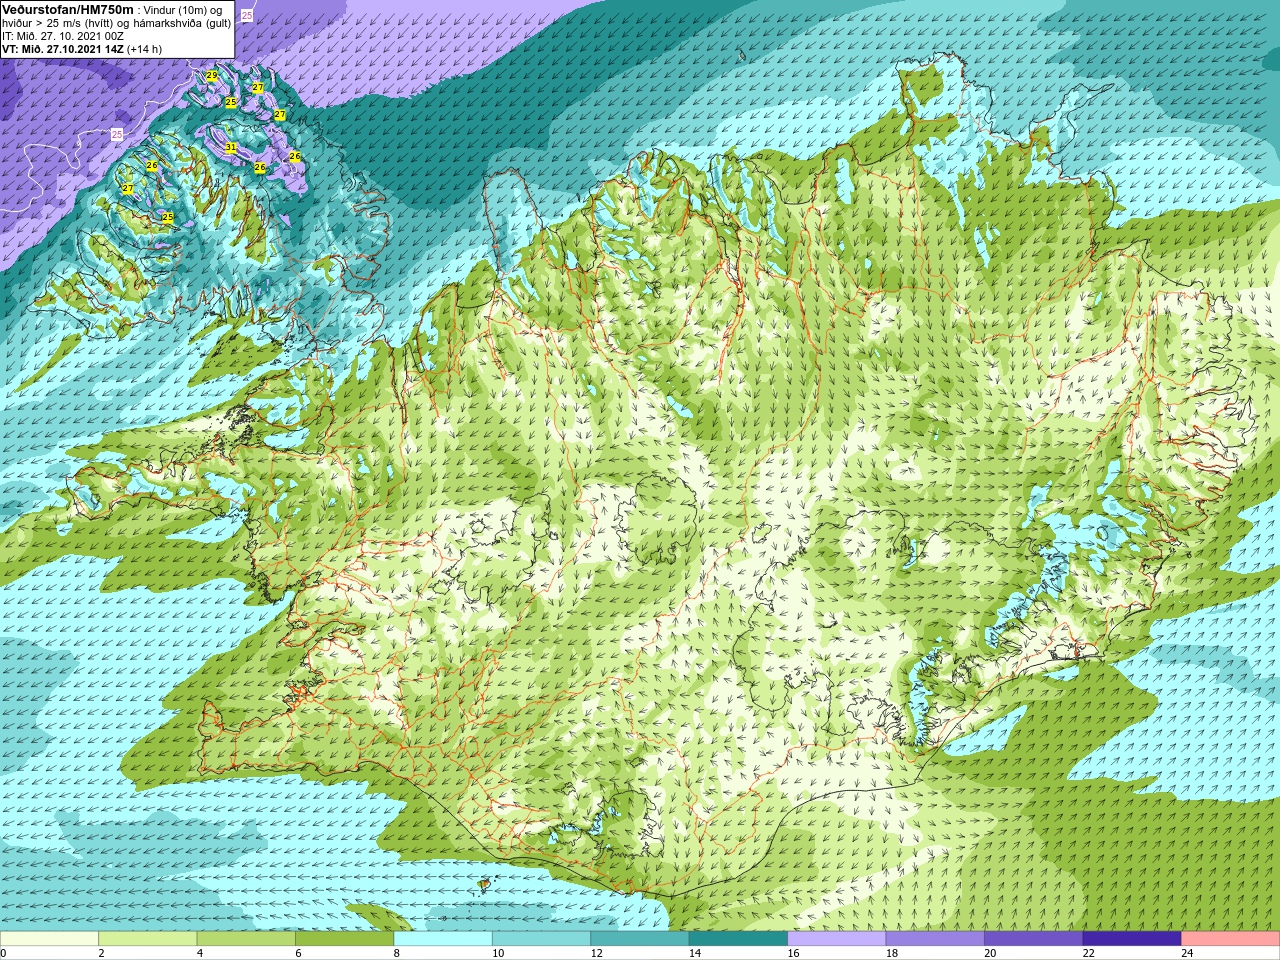Select the olive green swatch for 6–8 m/s

click(345, 939)
